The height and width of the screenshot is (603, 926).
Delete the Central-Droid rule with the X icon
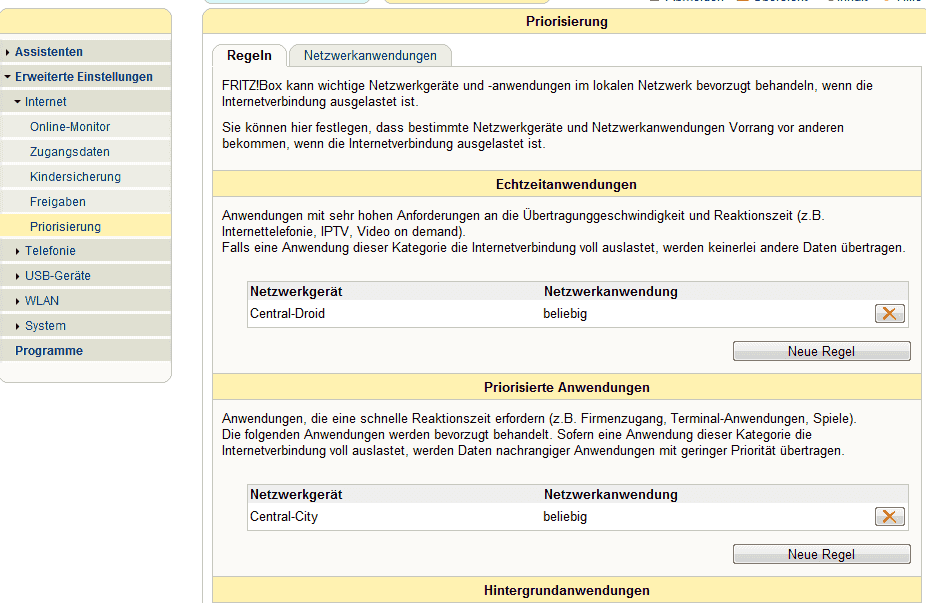click(x=889, y=314)
